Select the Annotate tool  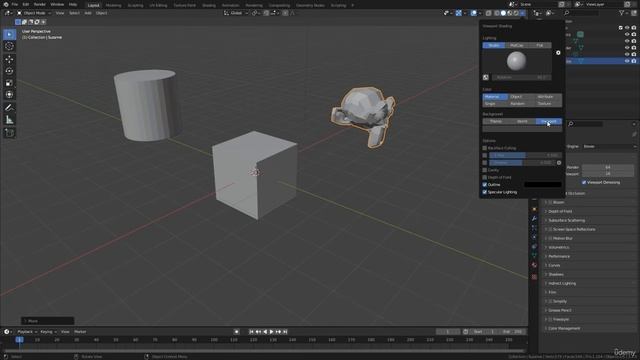coord(9,108)
